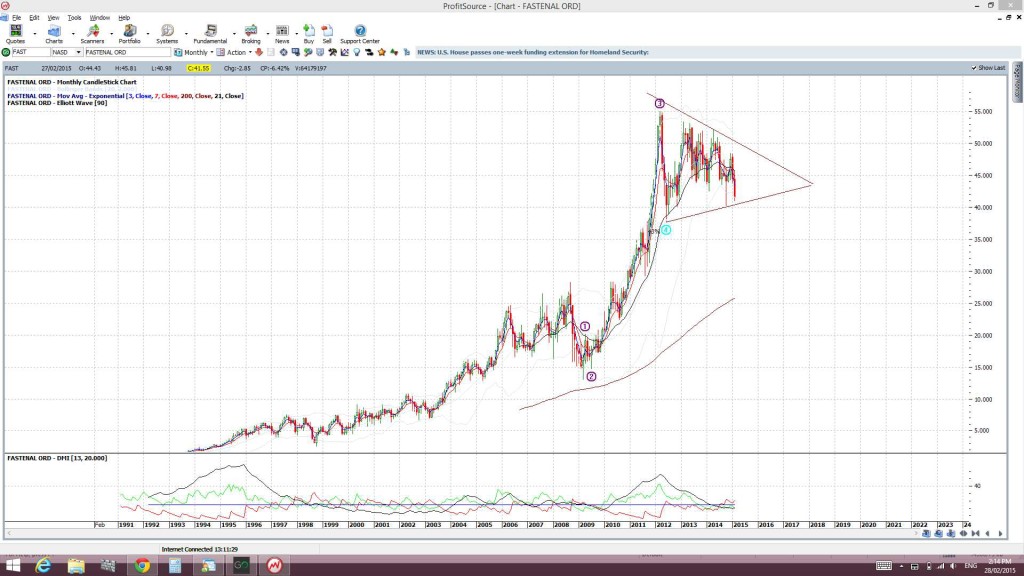Open the Edit menu

tap(34, 18)
